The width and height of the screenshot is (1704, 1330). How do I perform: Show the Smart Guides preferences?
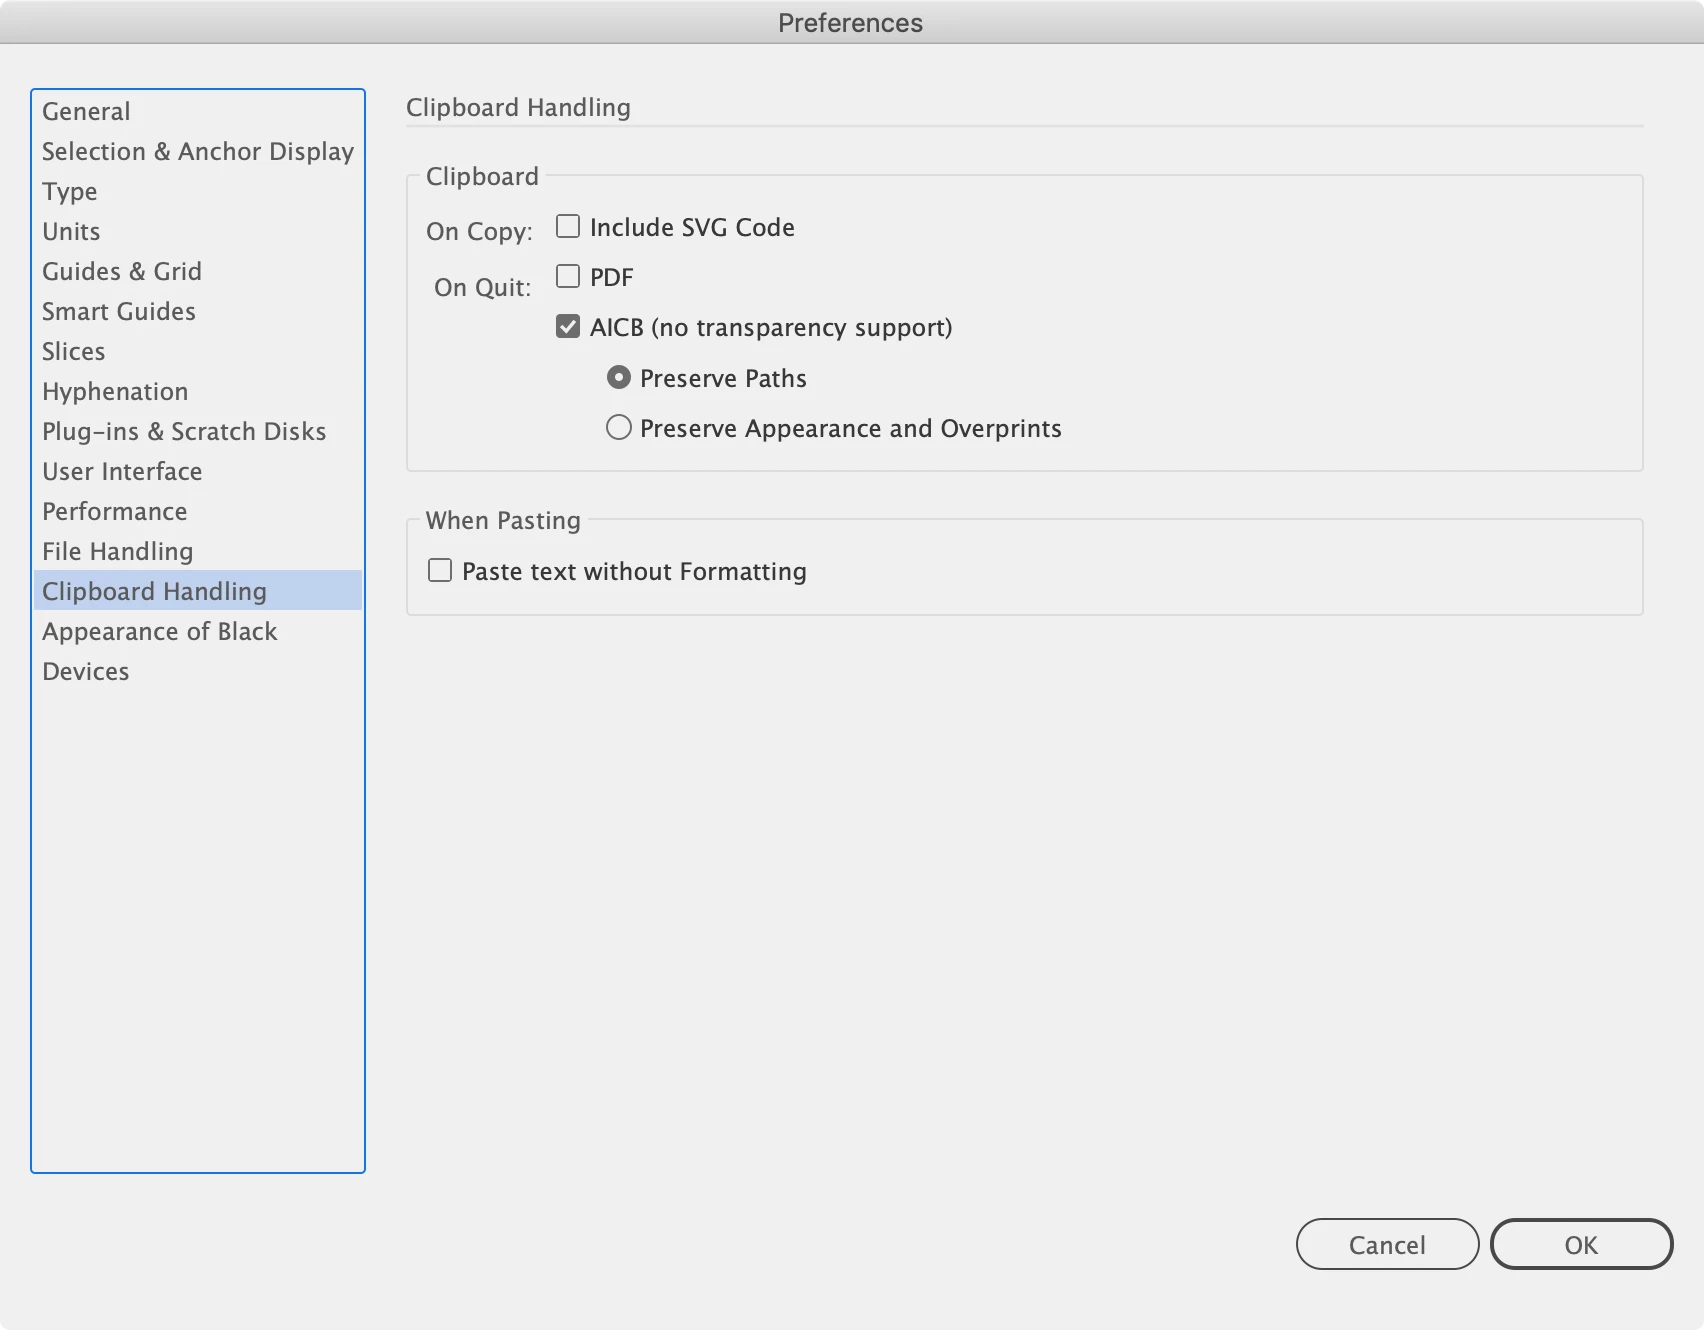tap(198, 311)
